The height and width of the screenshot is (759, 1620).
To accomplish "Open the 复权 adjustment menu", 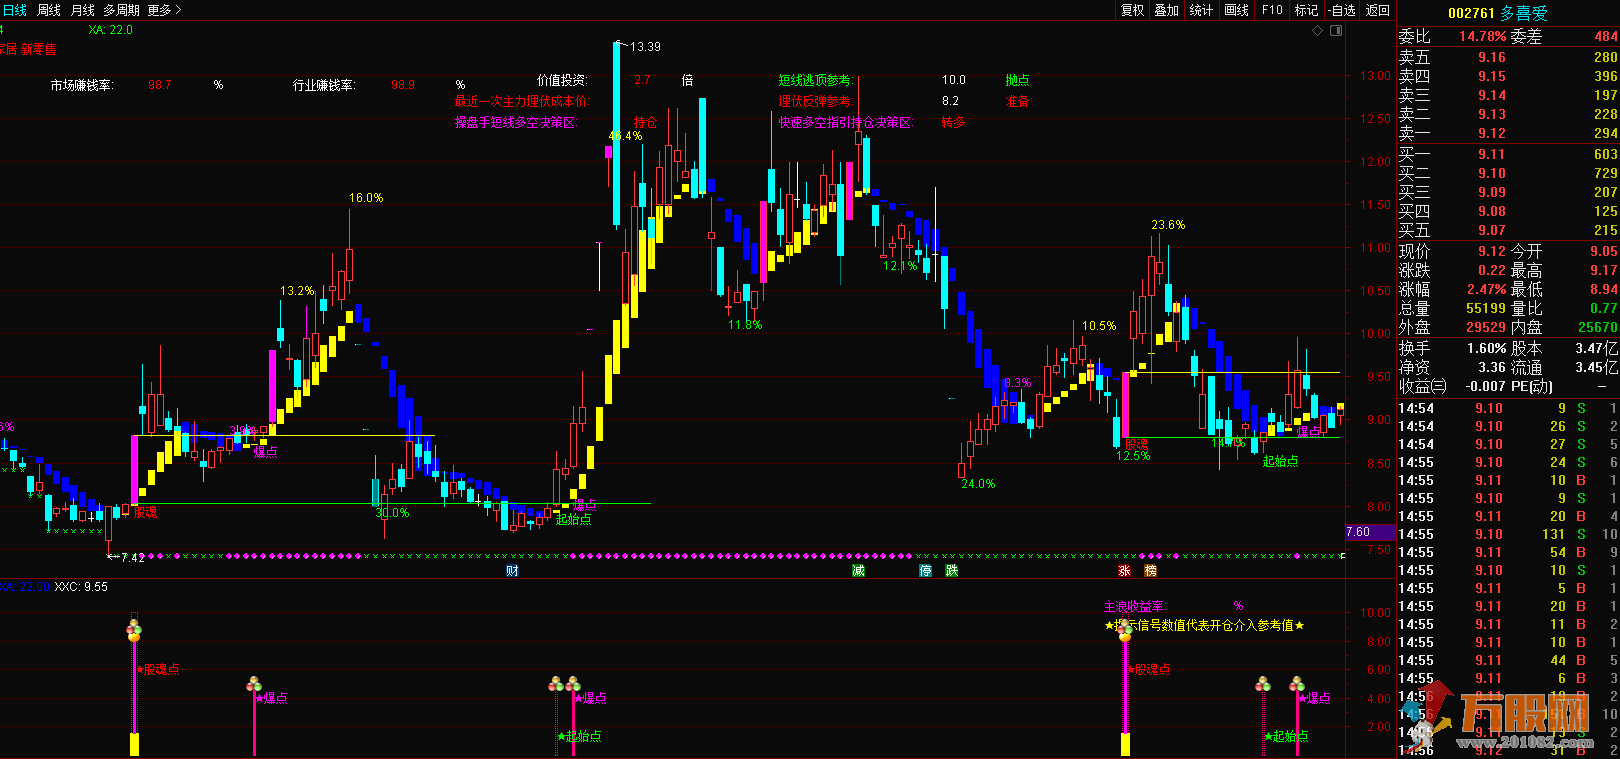I will [1132, 10].
